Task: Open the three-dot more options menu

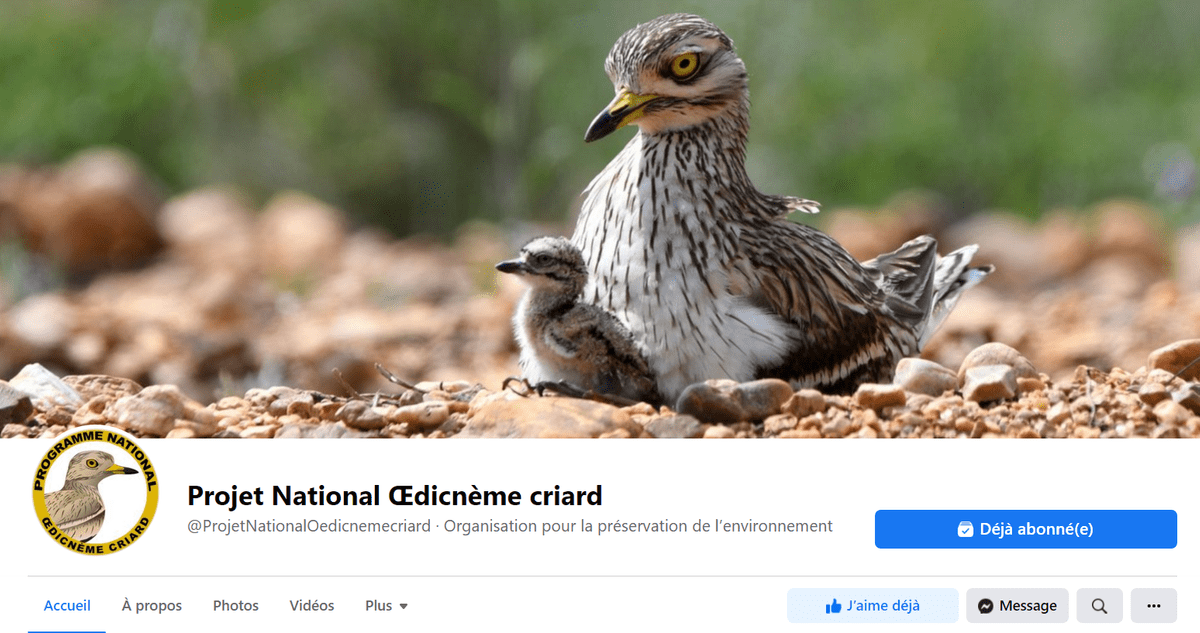Action: click(x=1154, y=606)
